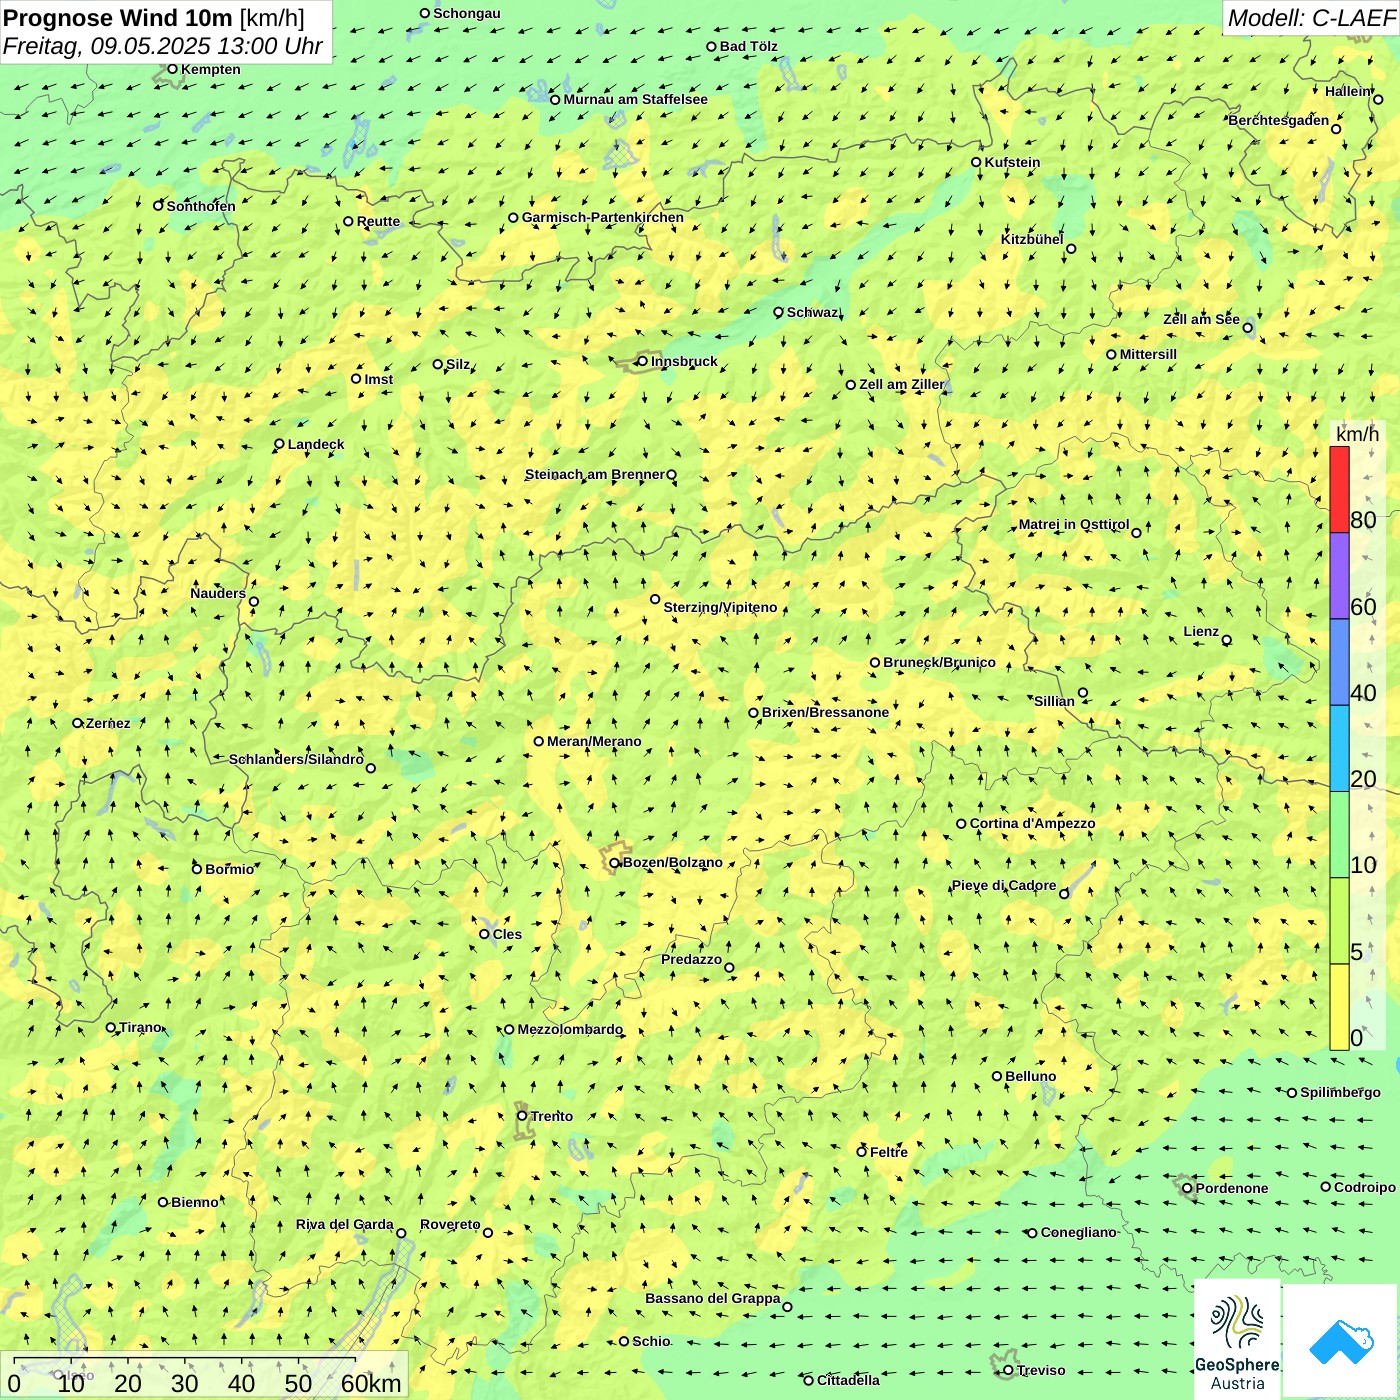Image resolution: width=1400 pixels, height=1400 pixels.
Task: Click the Riva del Garda marker
Action: click(x=401, y=1233)
